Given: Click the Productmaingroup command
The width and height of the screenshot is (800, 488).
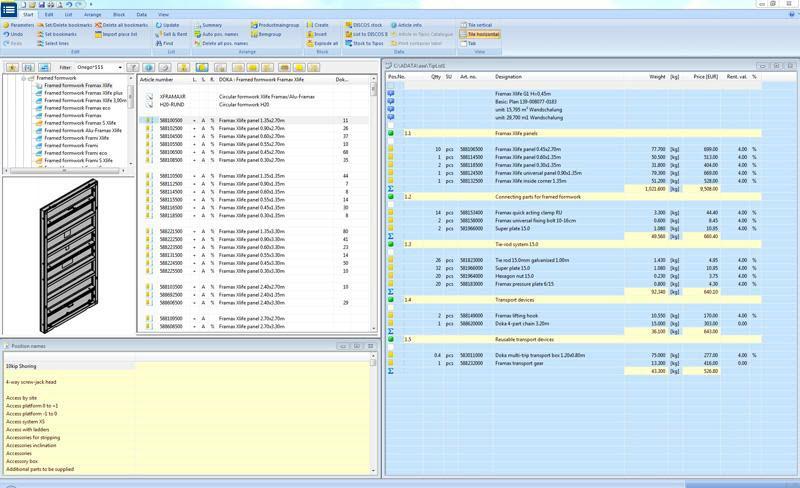Looking at the screenshot, I should coord(275,25).
